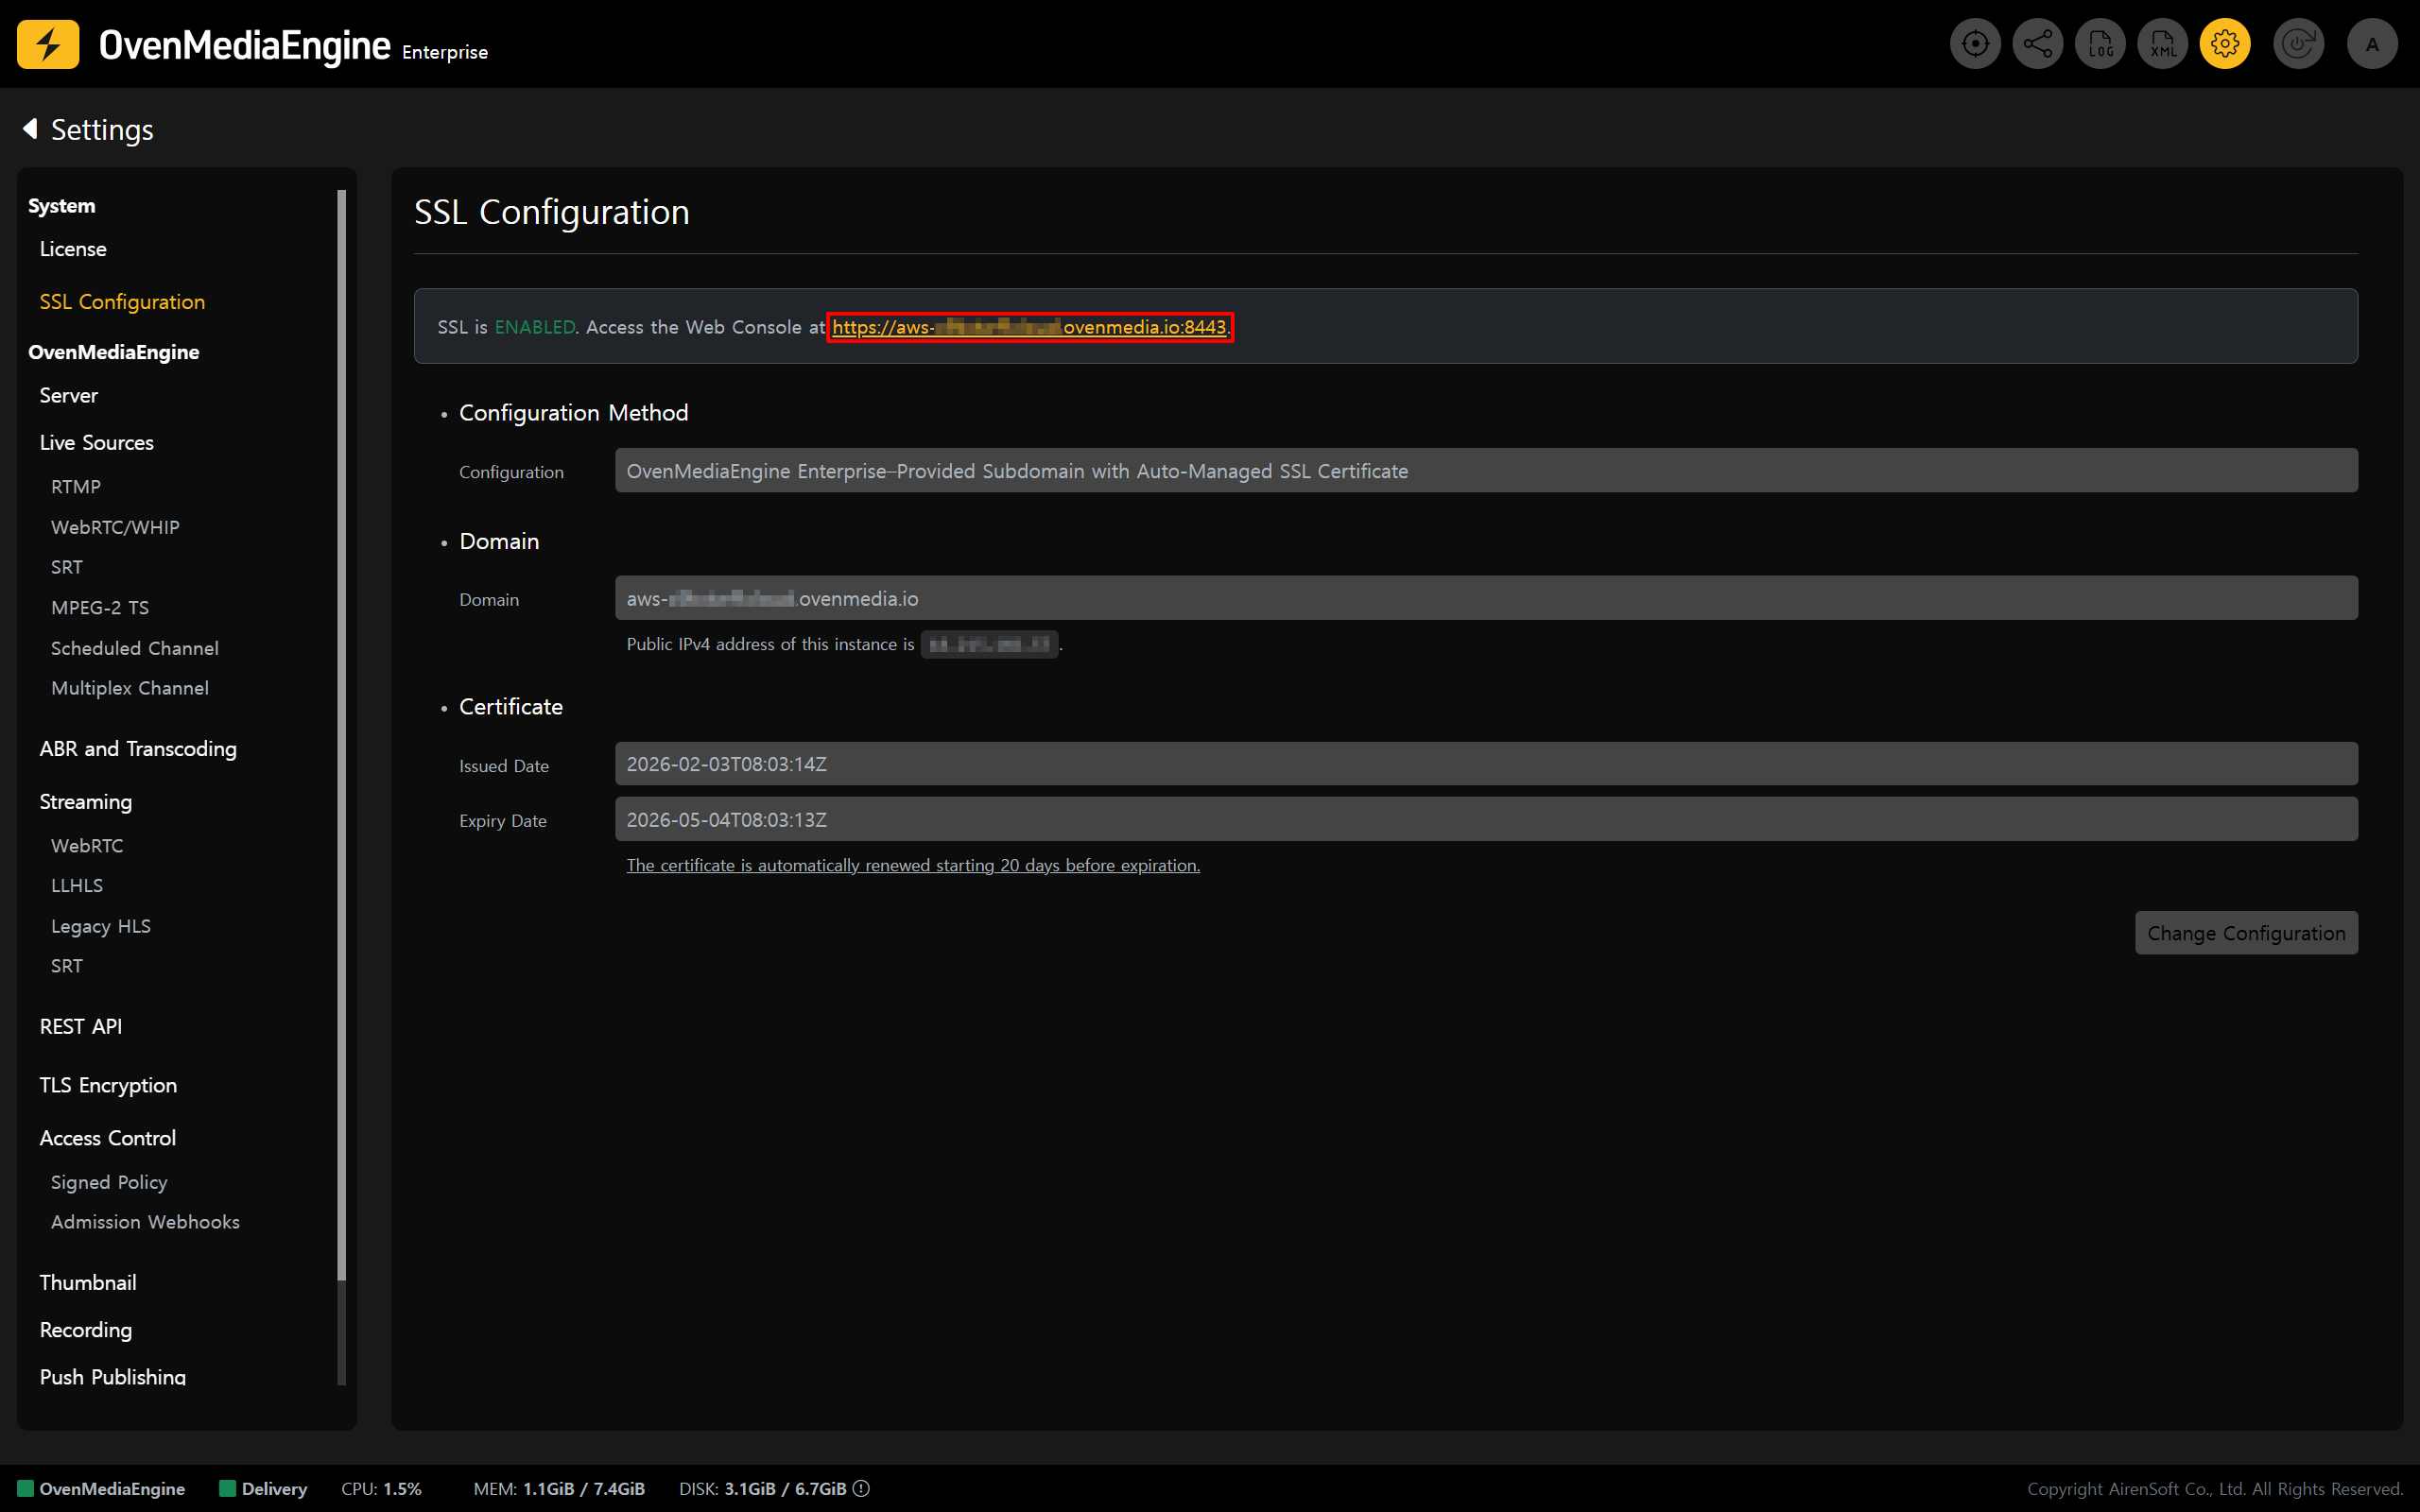Image resolution: width=2420 pixels, height=1512 pixels.
Task: Click the restart power icon
Action: coord(2298,44)
